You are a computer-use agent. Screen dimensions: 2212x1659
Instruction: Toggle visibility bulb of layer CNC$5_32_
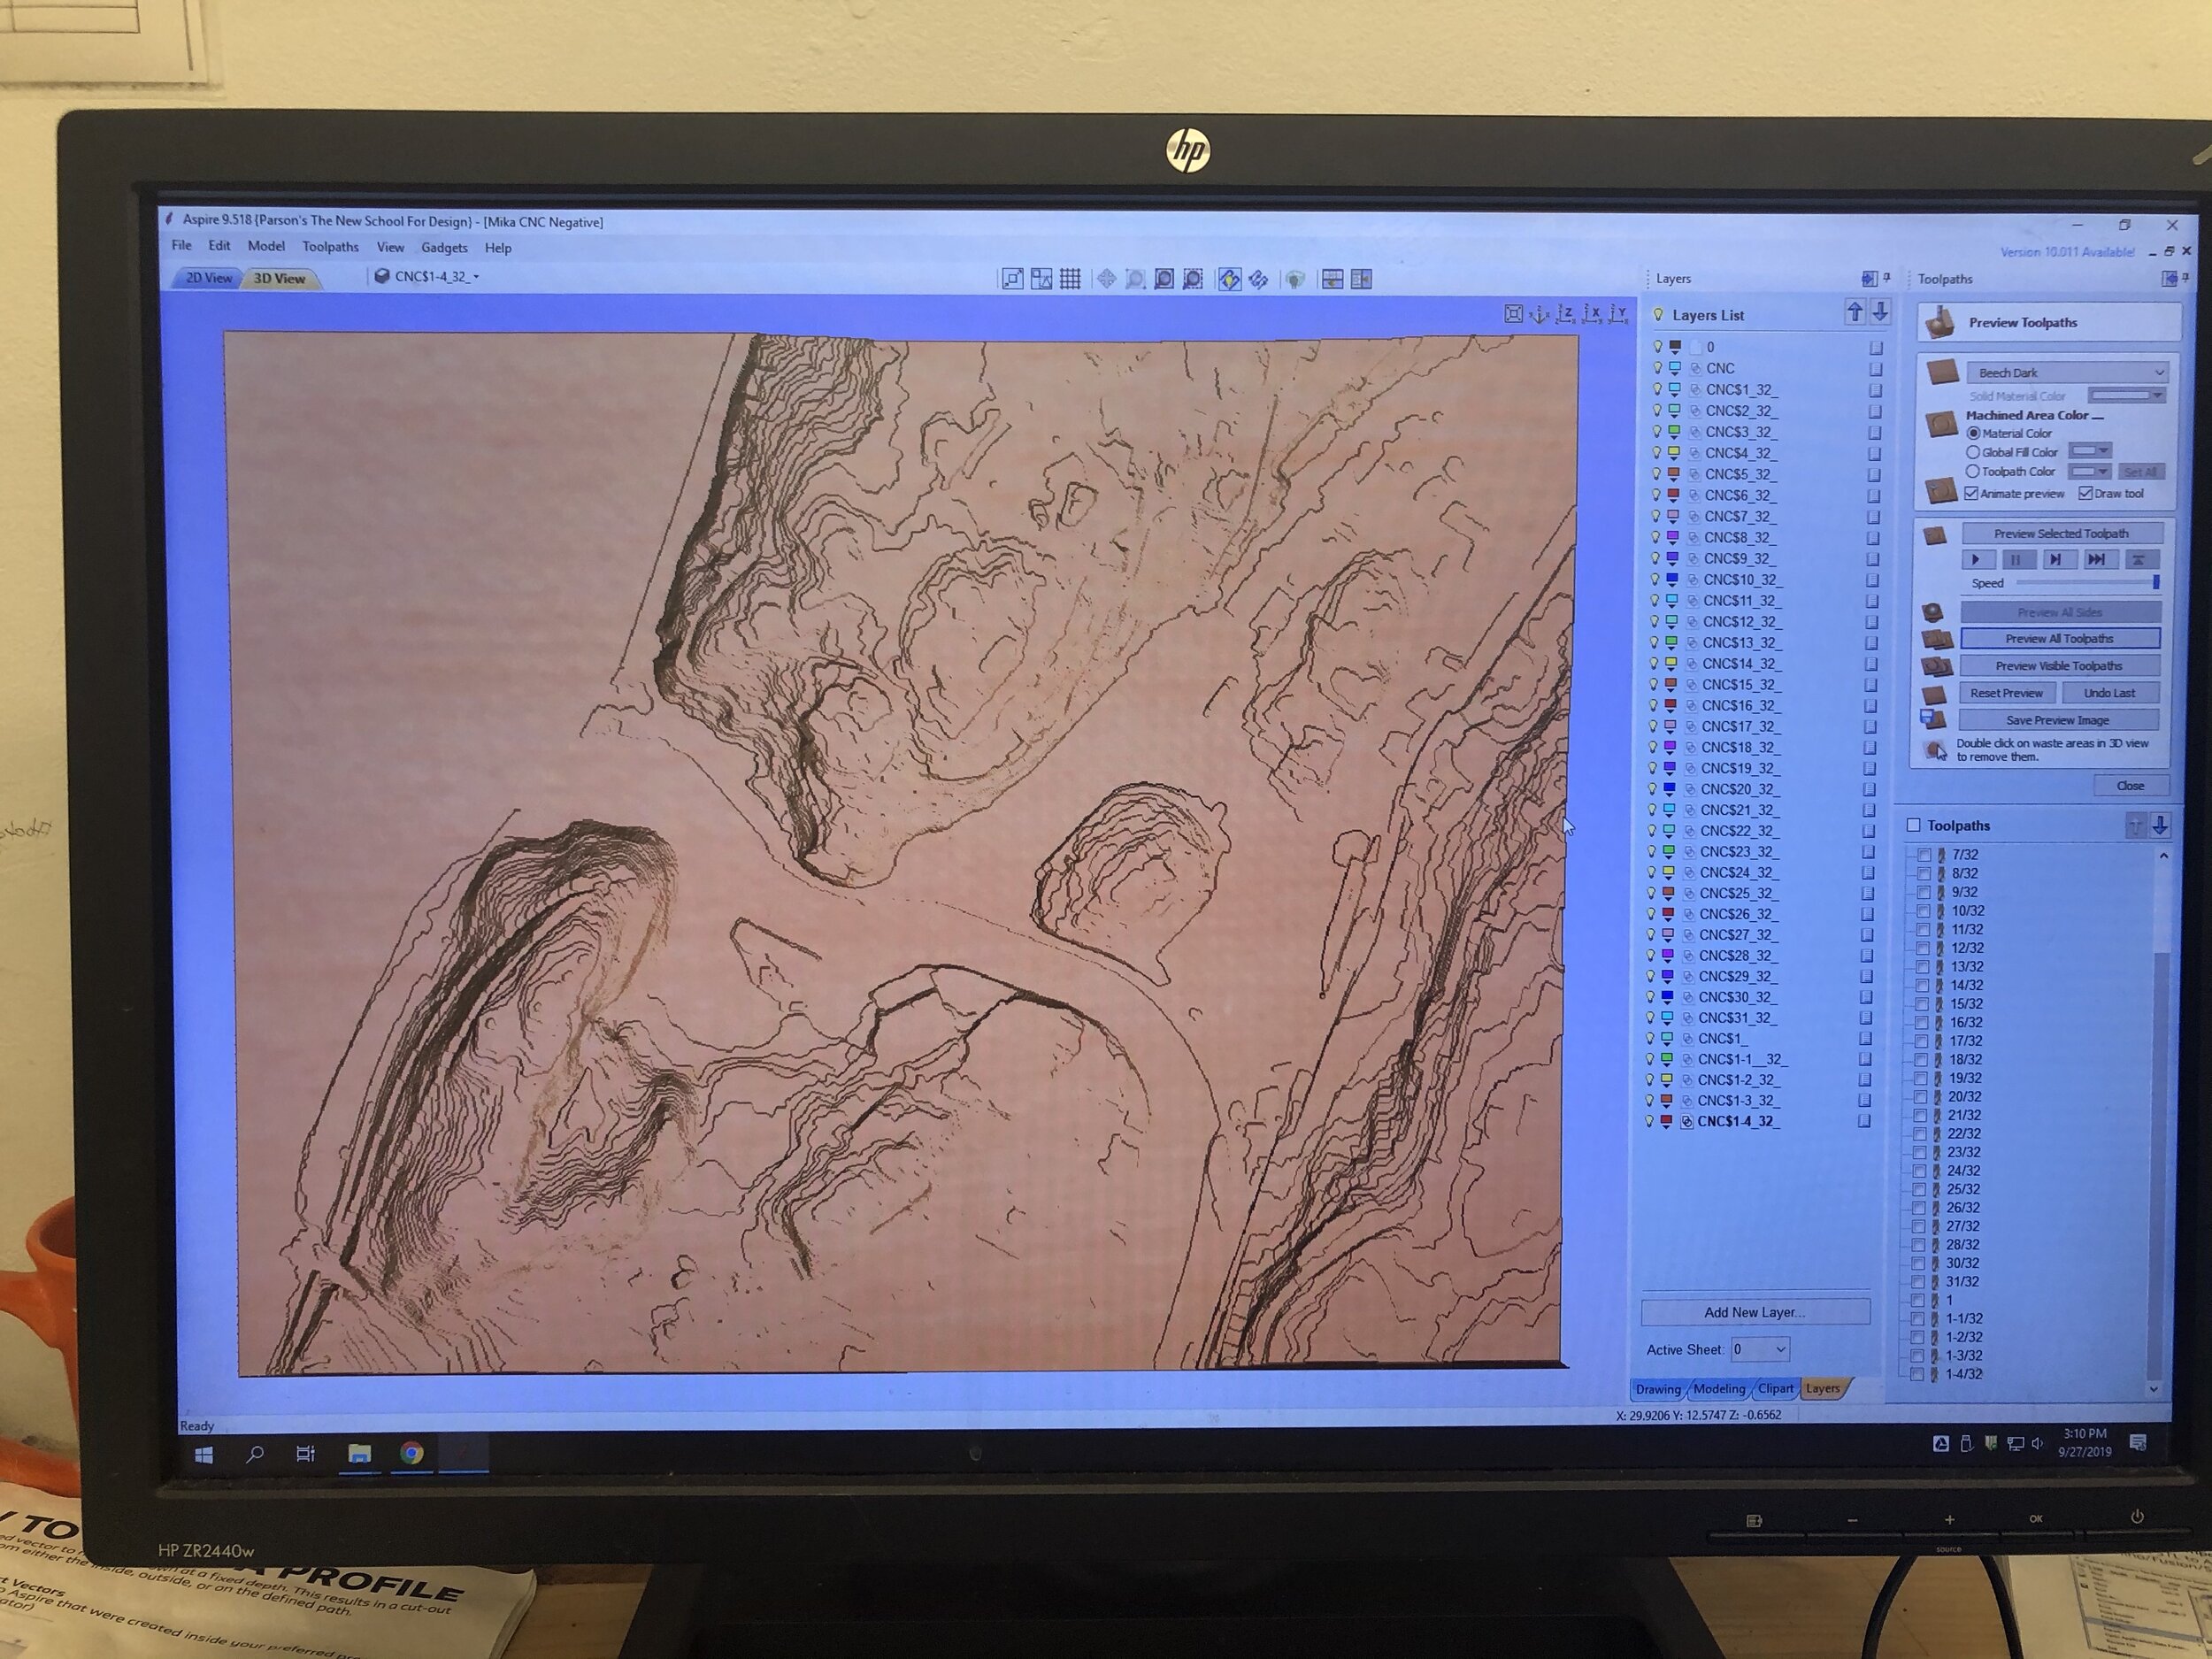1657,474
